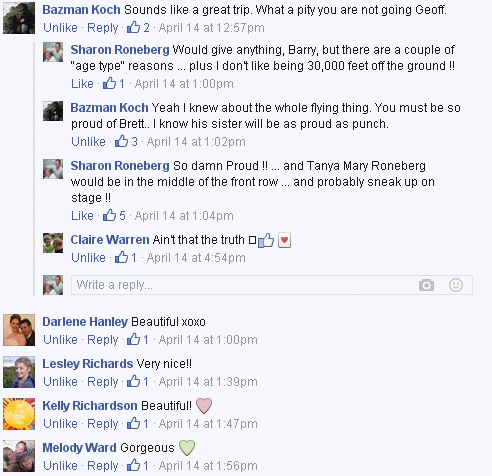Open the April 14 at 1:47pm timestamp
This screenshot has height=476, width=492.
click(208, 424)
